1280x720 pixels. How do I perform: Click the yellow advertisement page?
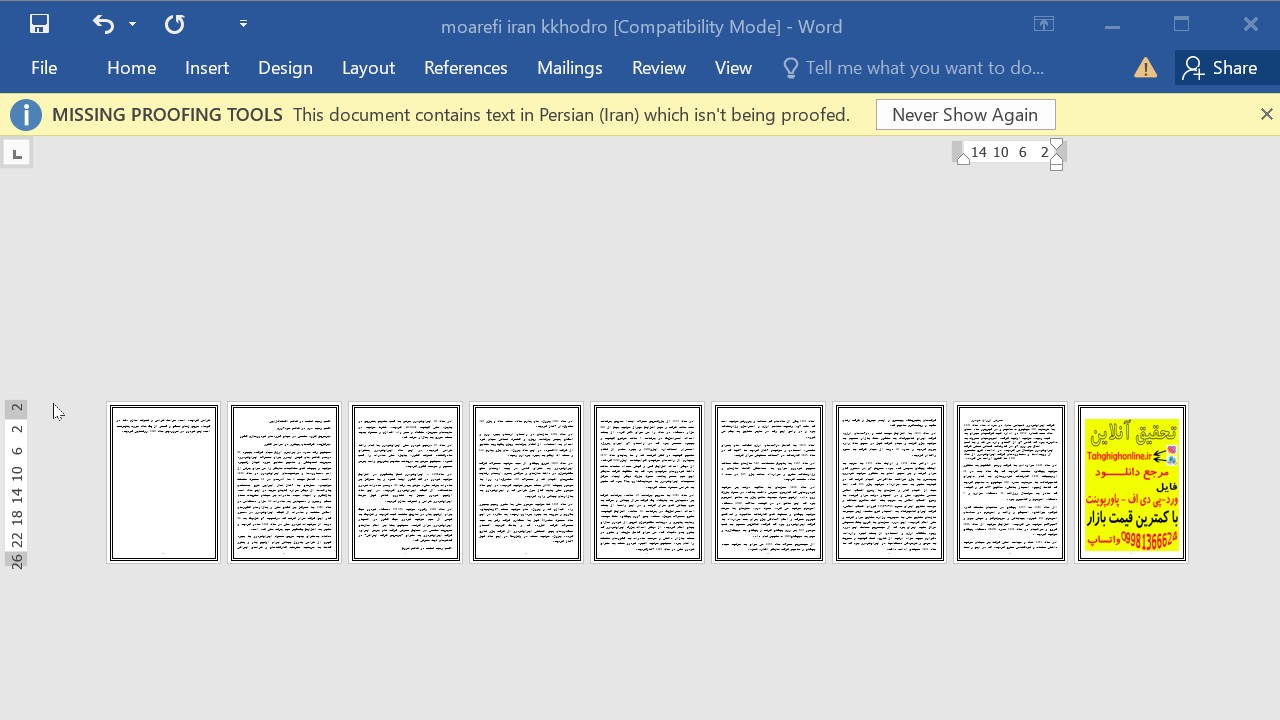(x=1132, y=483)
